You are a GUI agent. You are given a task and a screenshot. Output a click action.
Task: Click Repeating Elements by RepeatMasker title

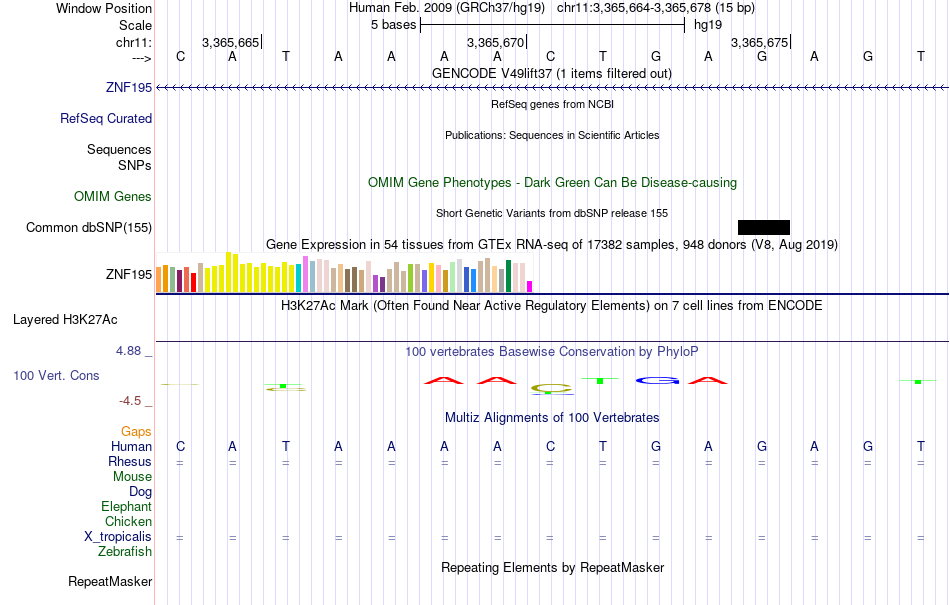click(x=553, y=567)
